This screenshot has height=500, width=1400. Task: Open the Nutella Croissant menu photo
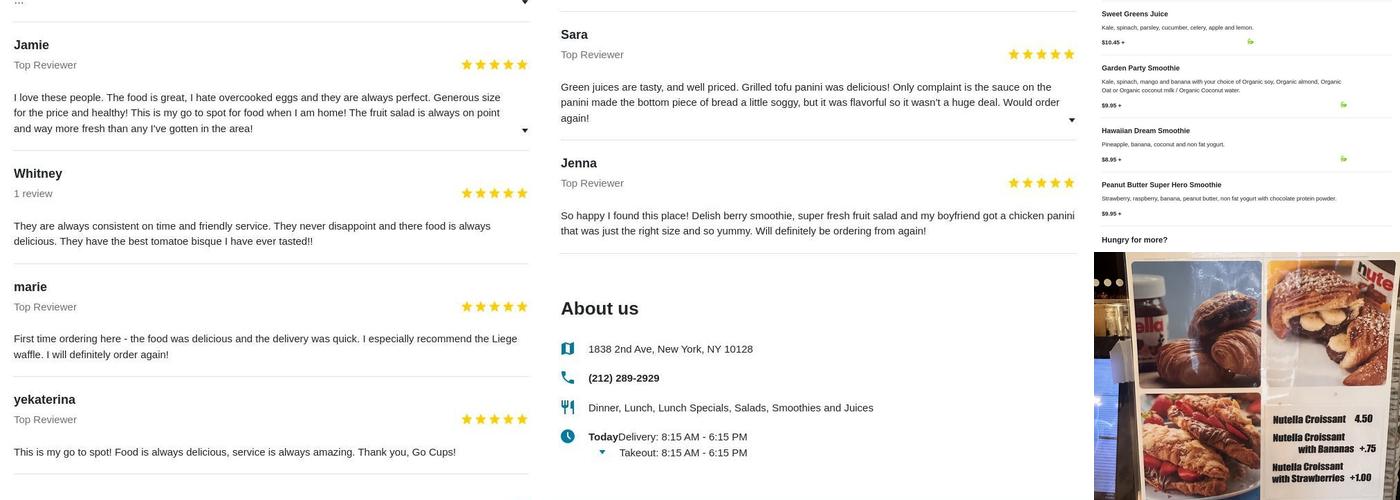[1246, 376]
